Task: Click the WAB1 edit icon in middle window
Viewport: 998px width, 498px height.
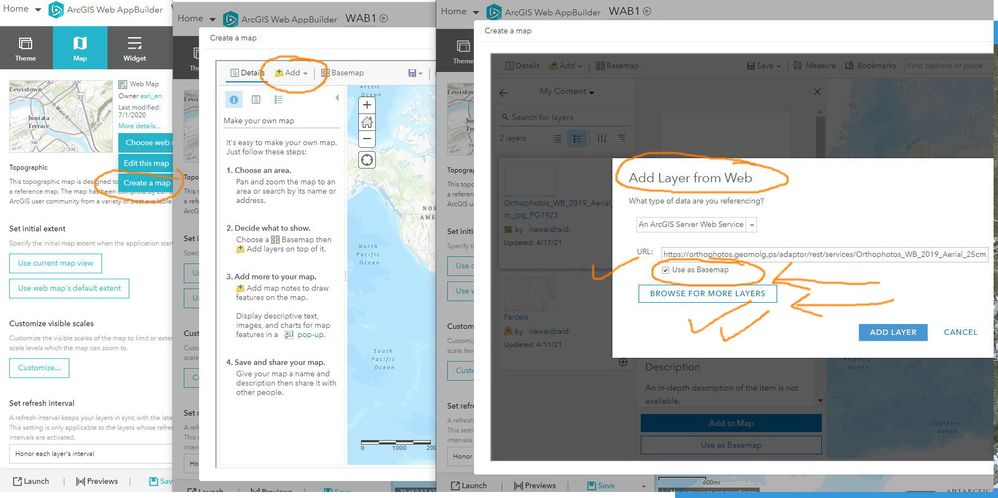Action: (383, 18)
